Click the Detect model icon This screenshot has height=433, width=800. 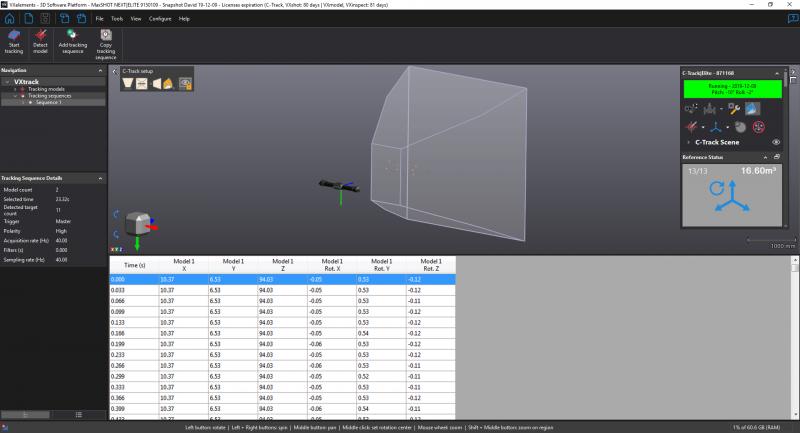(x=40, y=42)
